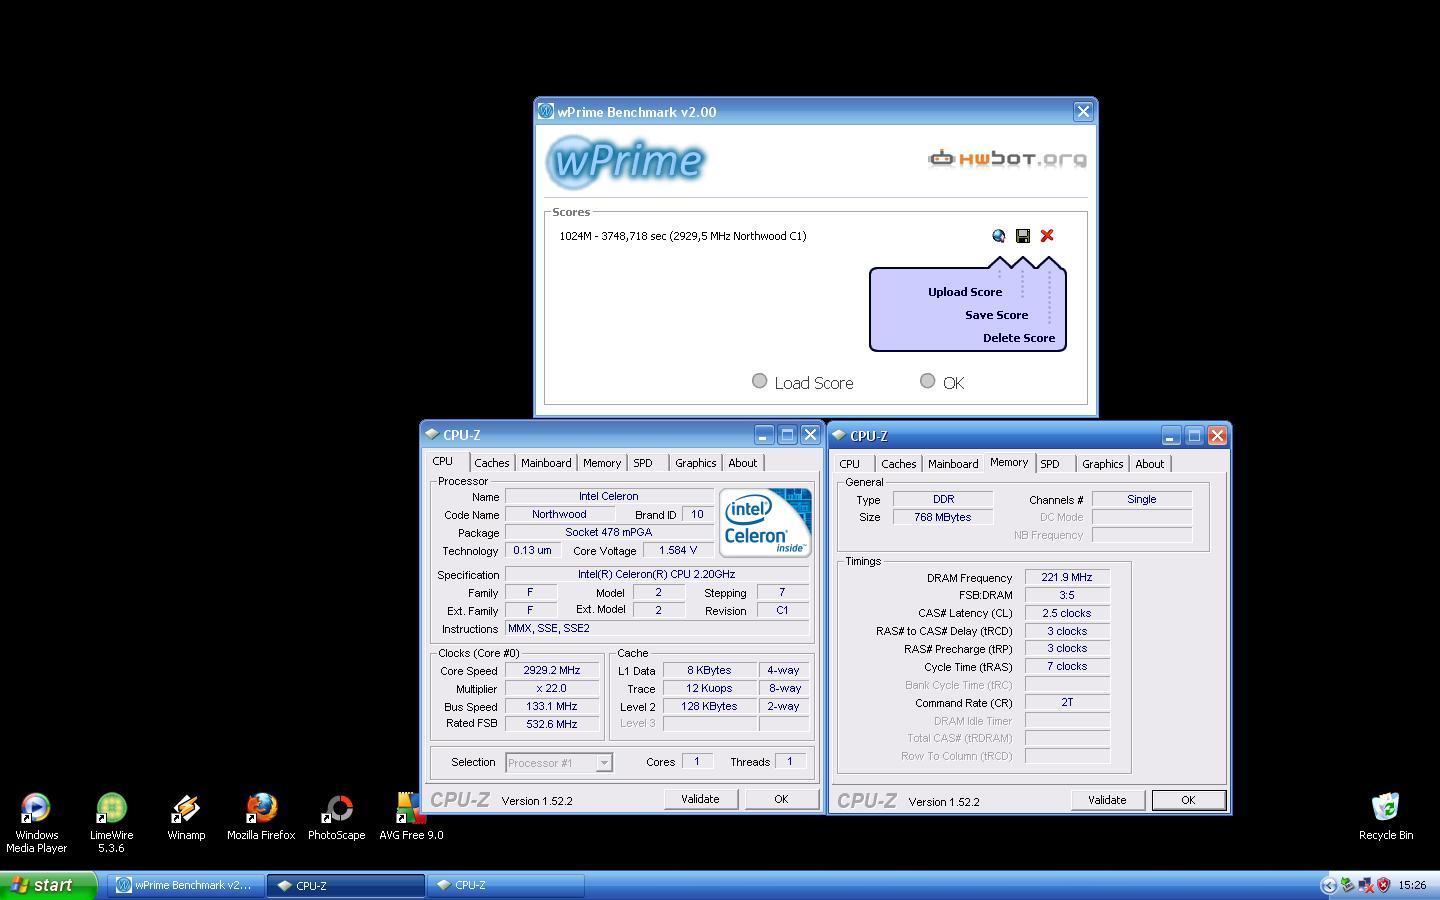The height and width of the screenshot is (900, 1440).
Task: Open PhotoScape desktop shortcut
Action: [x=337, y=817]
